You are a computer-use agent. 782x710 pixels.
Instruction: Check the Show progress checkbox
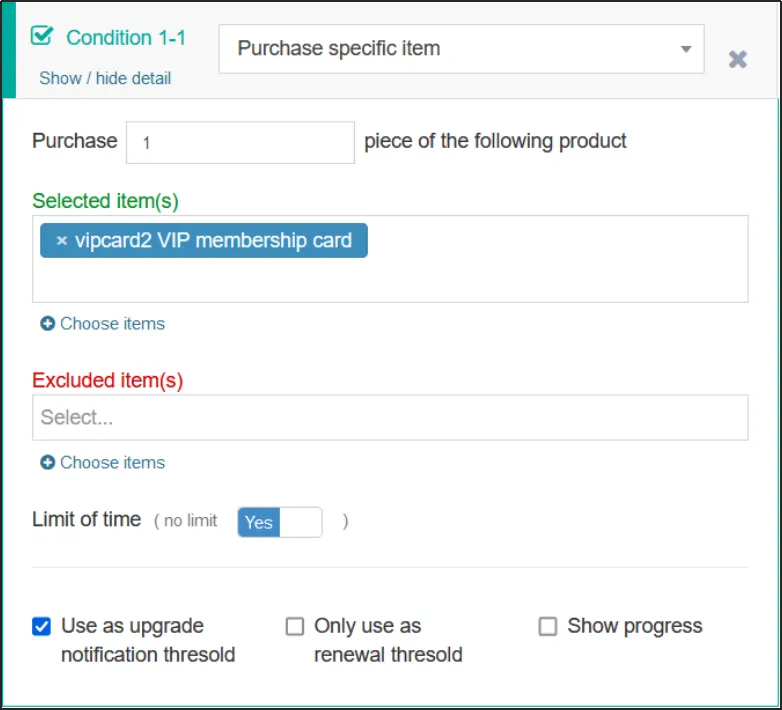548,627
